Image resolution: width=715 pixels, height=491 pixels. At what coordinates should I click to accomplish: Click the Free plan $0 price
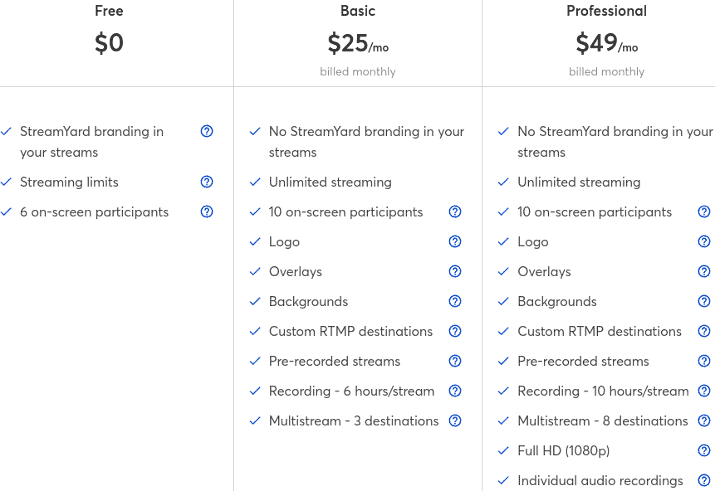[x=109, y=43]
